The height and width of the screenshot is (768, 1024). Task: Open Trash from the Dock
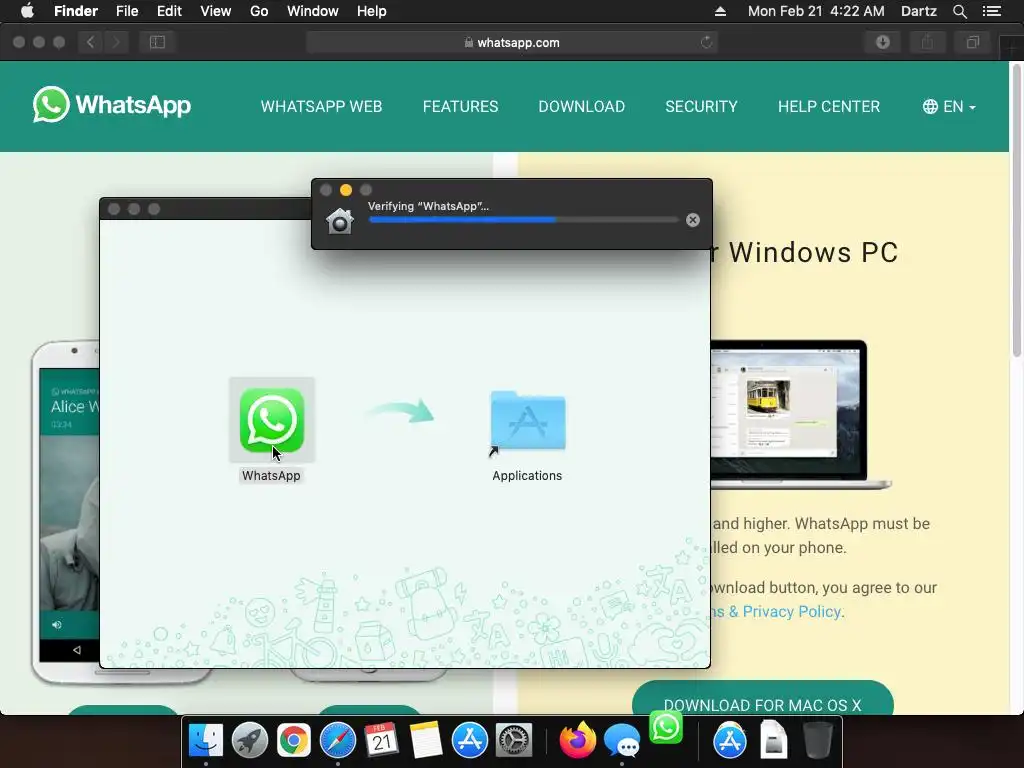(817, 741)
